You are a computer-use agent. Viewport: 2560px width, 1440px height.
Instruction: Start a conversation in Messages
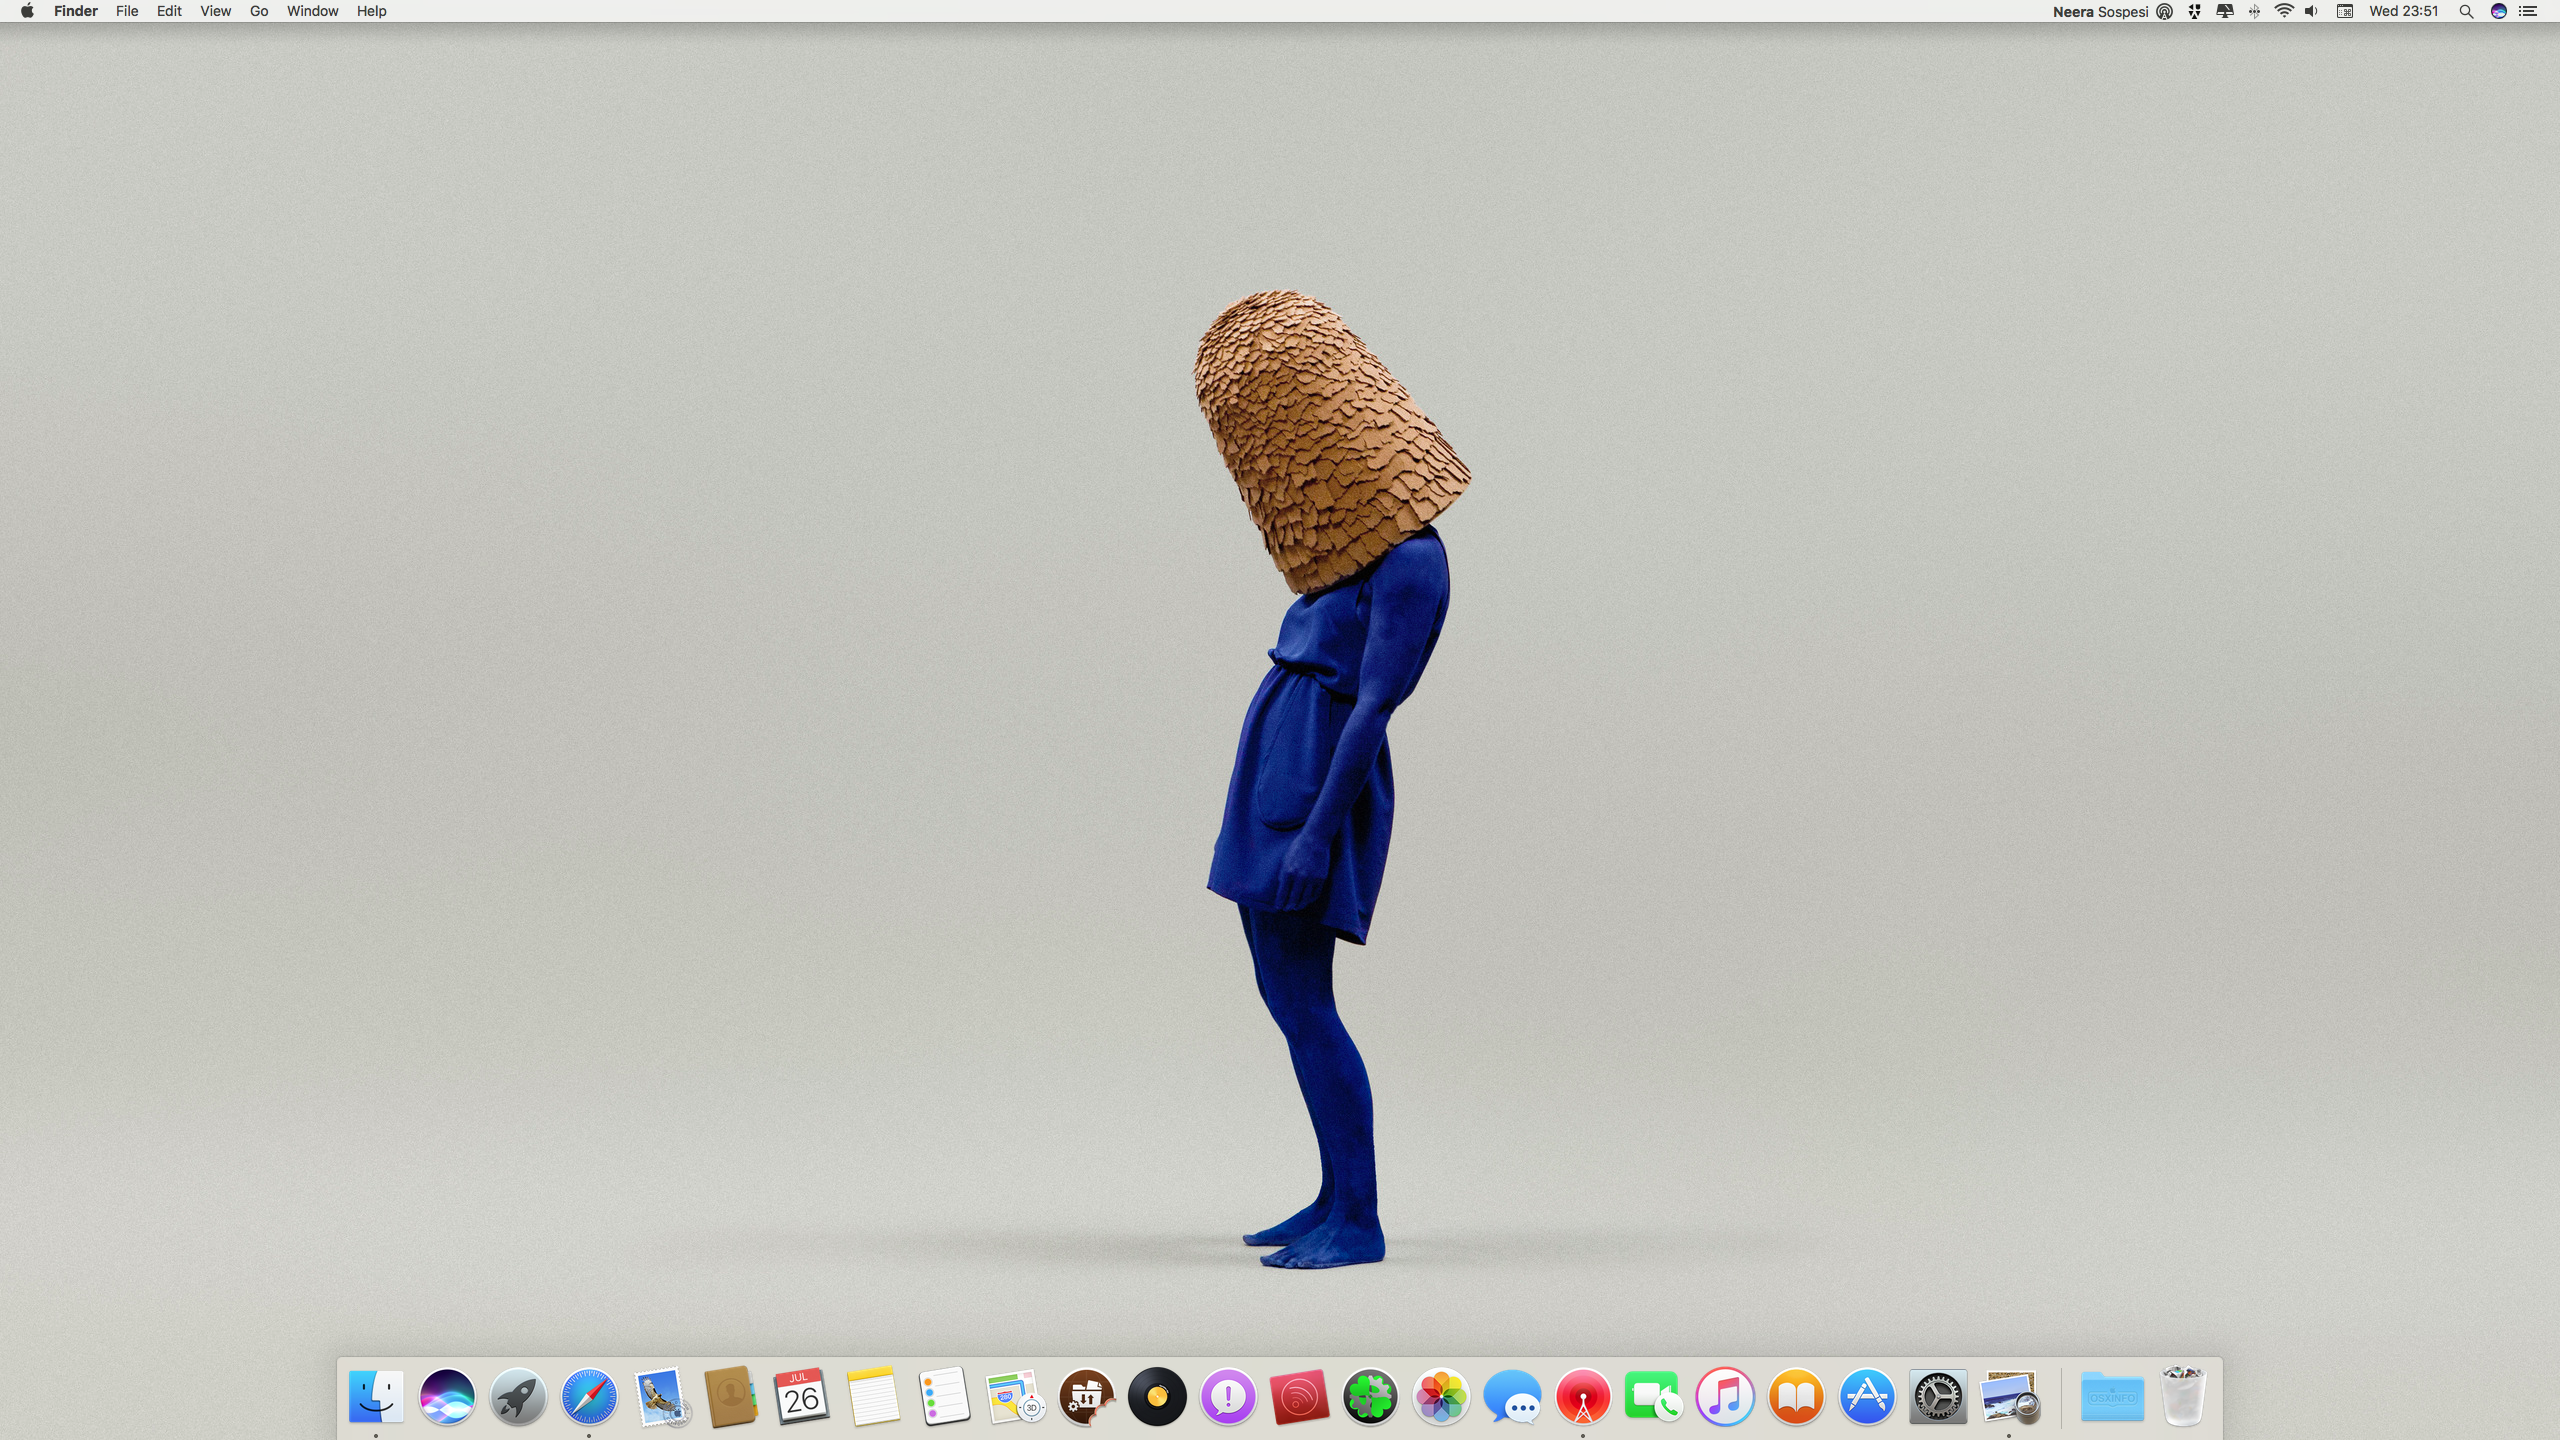(1512, 1398)
